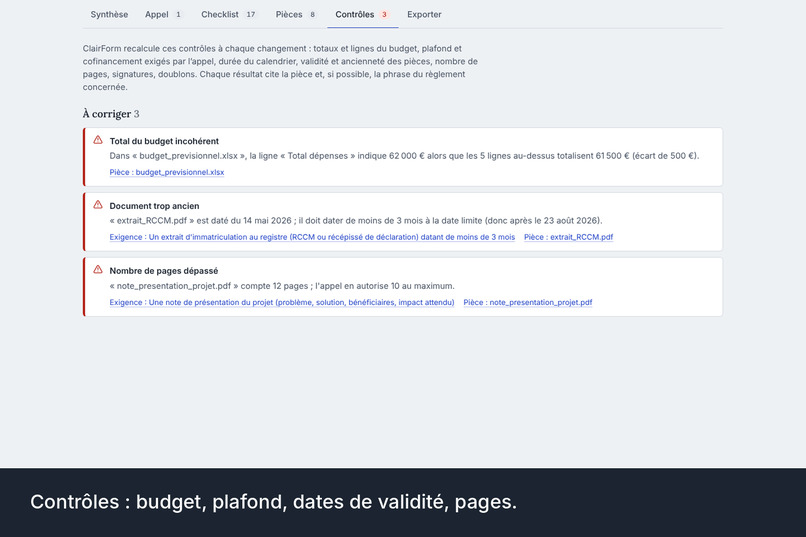Click the text about 12 pages count

(282, 286)
